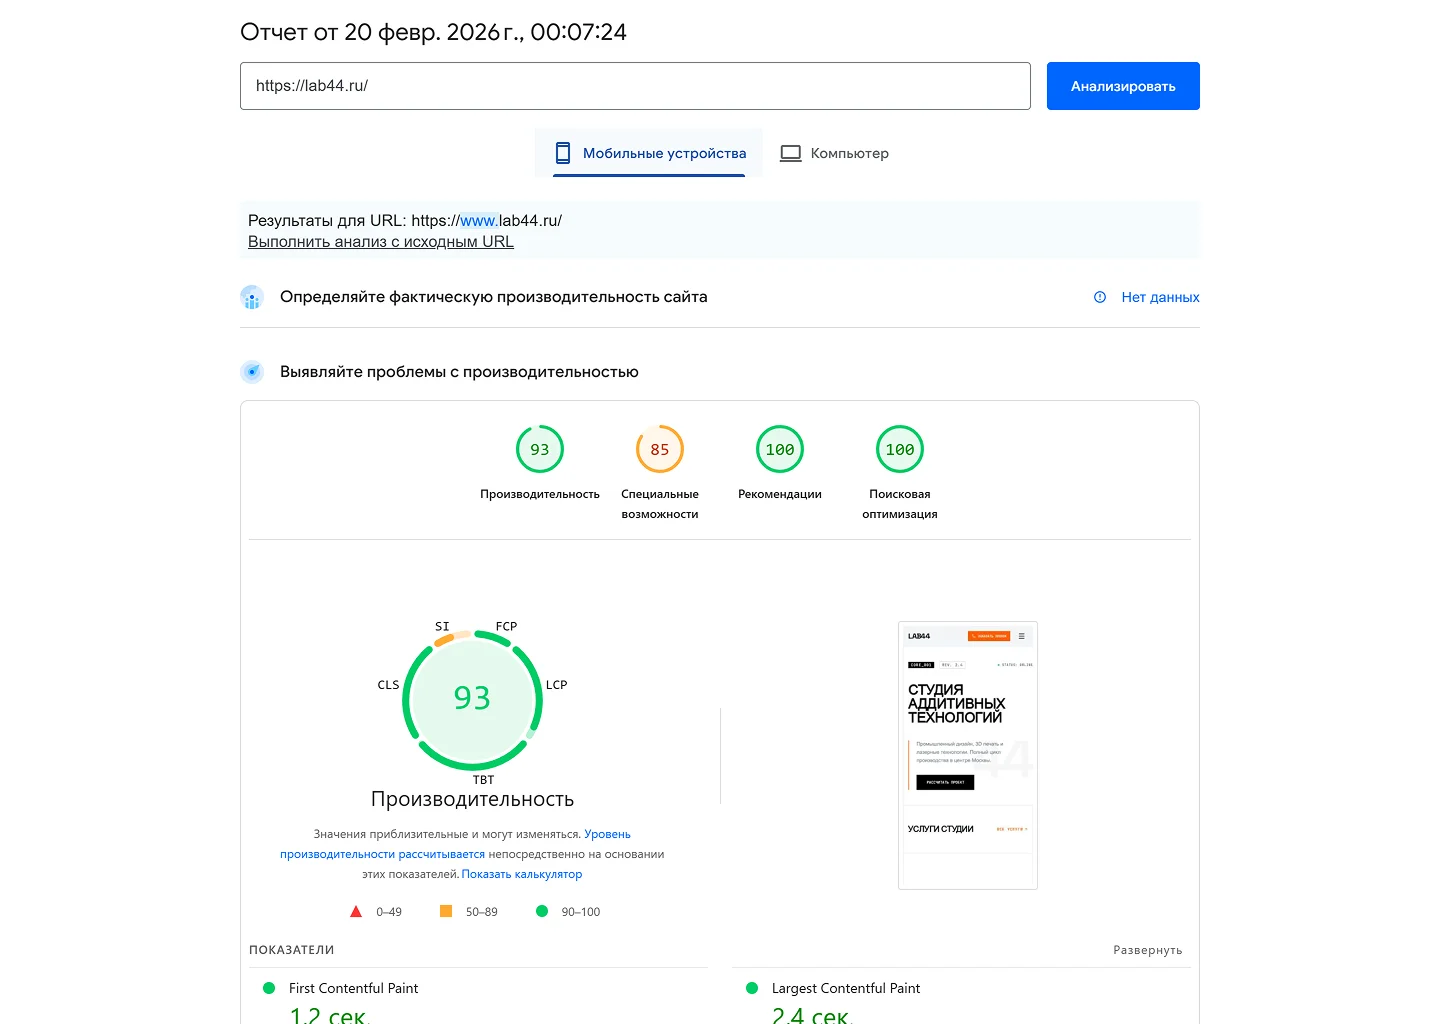The image size is (1440, 1024).
Task: Expand metrics with Развернуть
Action: [1147, 950]
